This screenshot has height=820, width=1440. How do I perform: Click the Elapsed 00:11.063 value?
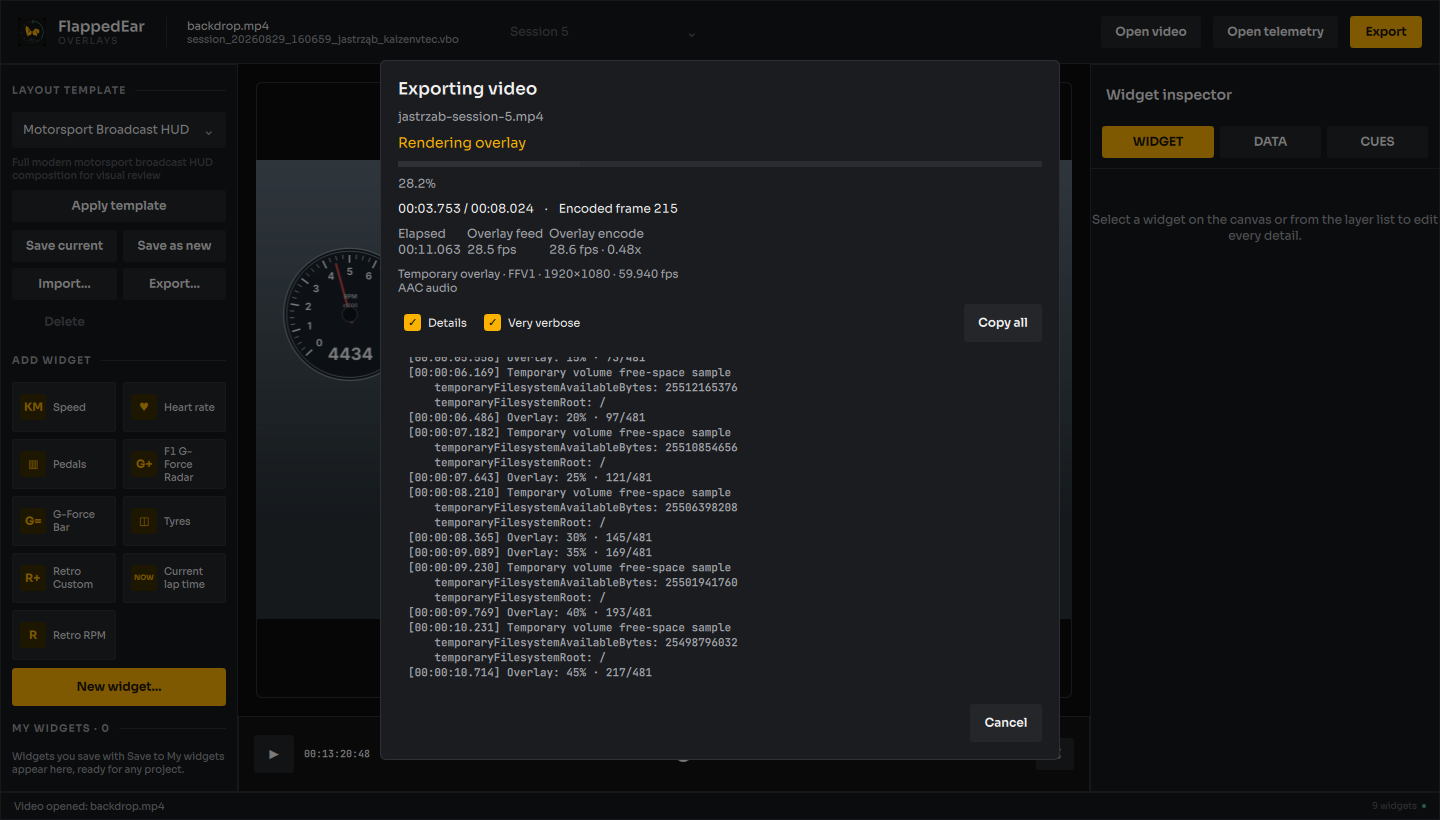click(x=430, y=250)
